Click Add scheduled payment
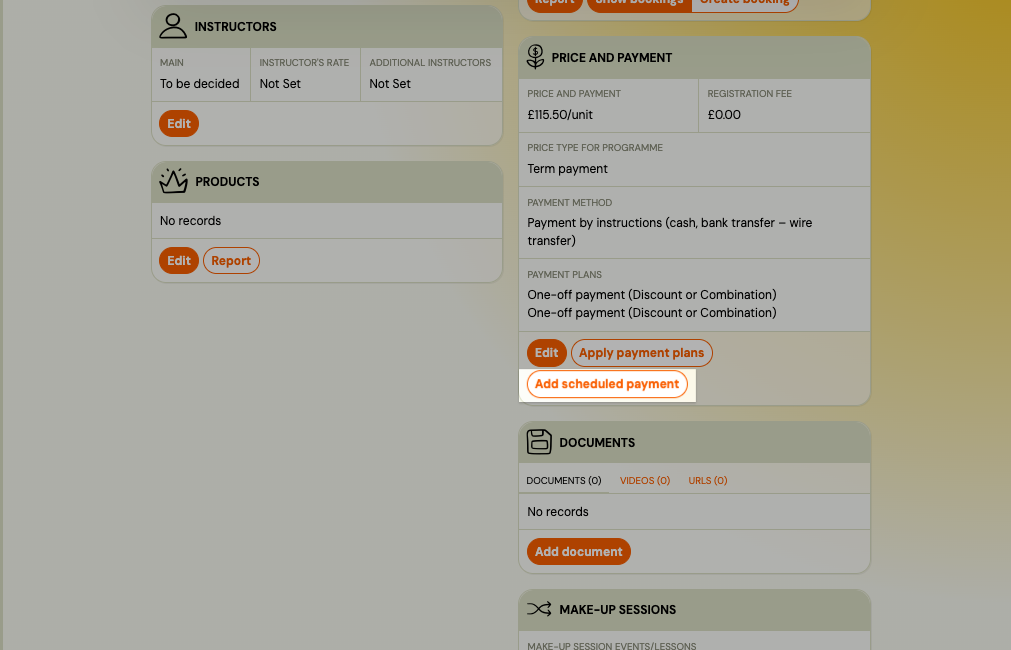 pyautogui.click(x=606, y=383)
